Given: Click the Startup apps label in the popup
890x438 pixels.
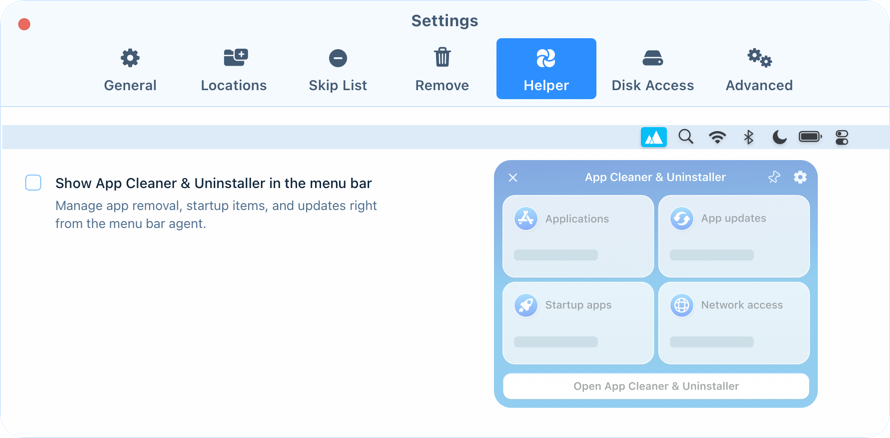Looking at the screenshot, I should pos(578,305).
